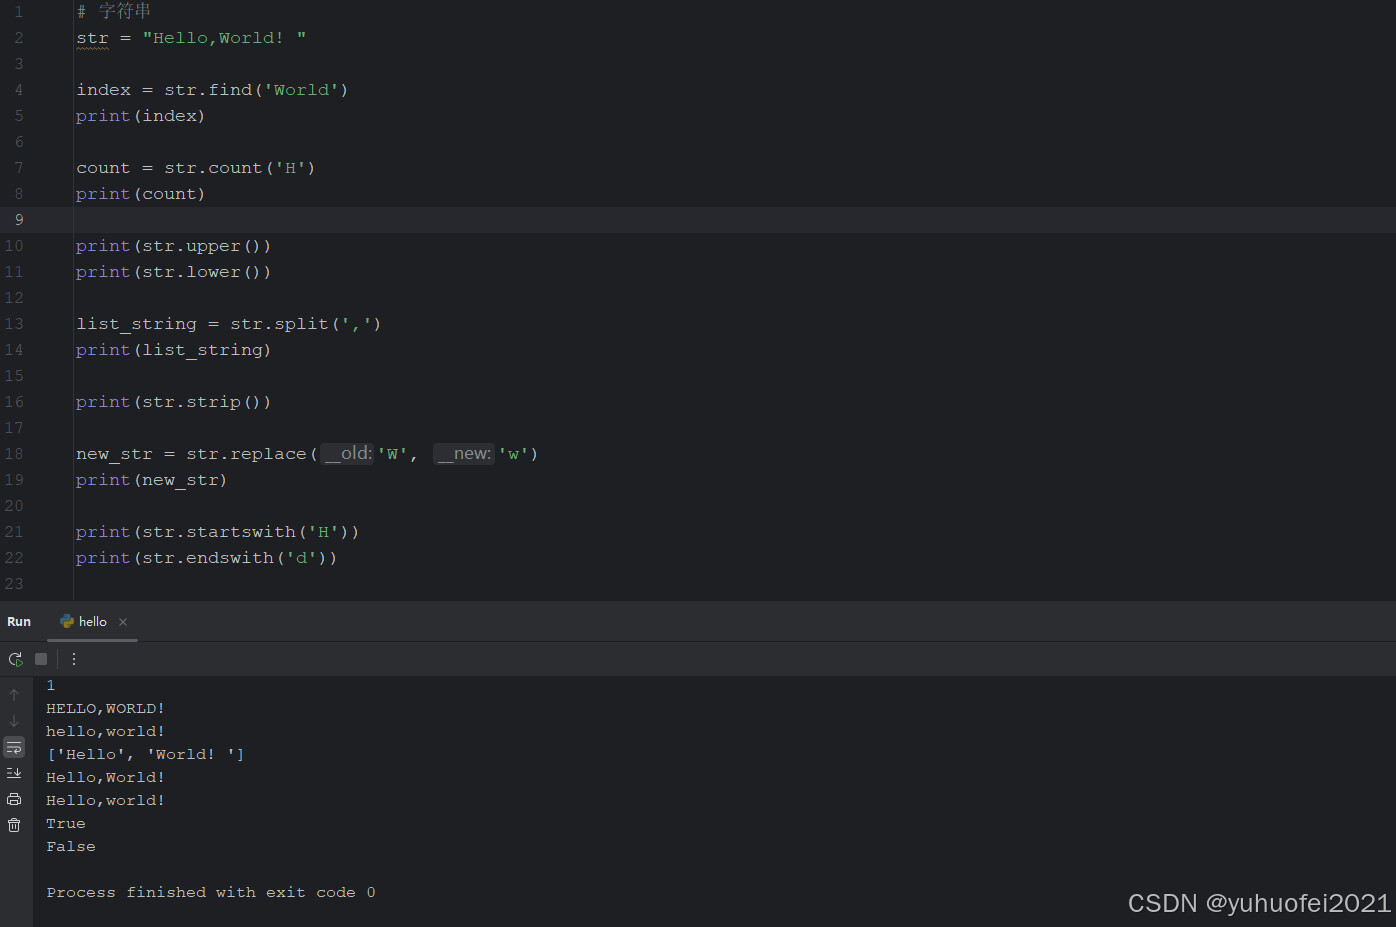The height and width of the screenshot is (927, 1396).
Task: Click the print(str.upper()) line
Action: click(174, 246)
